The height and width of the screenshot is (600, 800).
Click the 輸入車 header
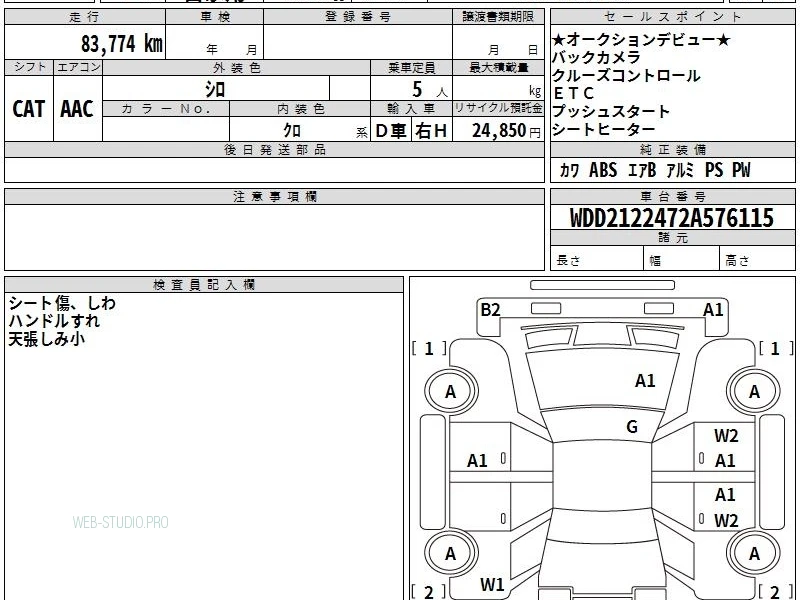tap(411, 109)
